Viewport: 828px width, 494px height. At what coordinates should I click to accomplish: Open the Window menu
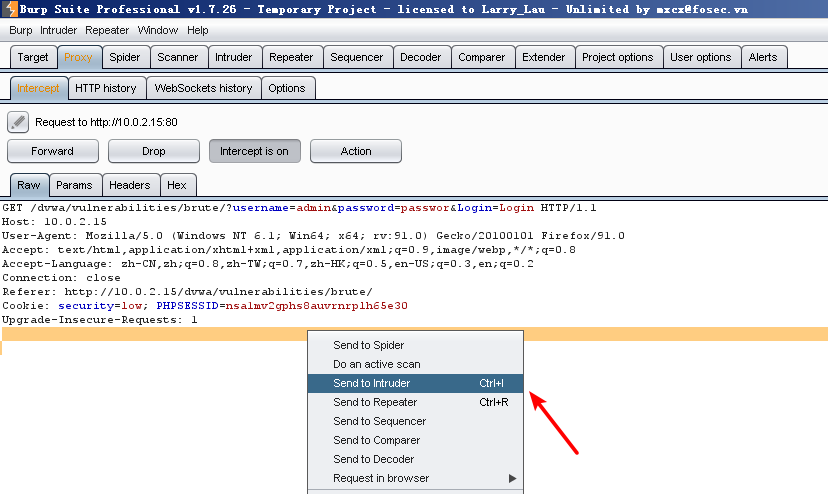pyautogui.click(x=157, y=30)
